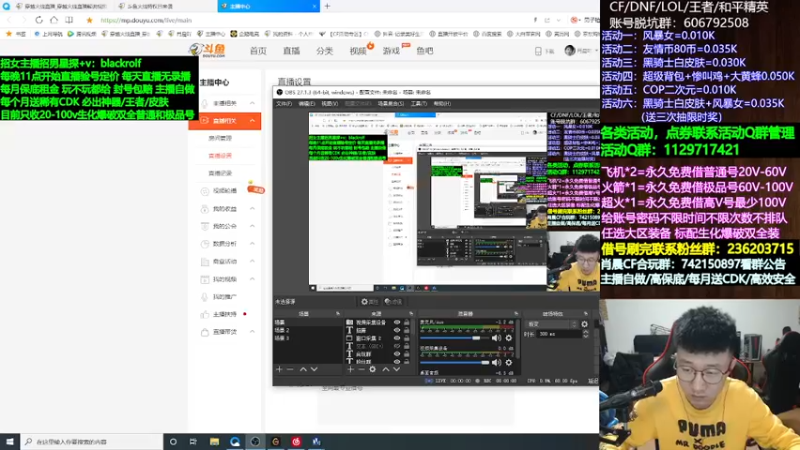Open the OBS 视图(V) menu
The width and height of the screenshot is (800, 450).
point(330,104)
